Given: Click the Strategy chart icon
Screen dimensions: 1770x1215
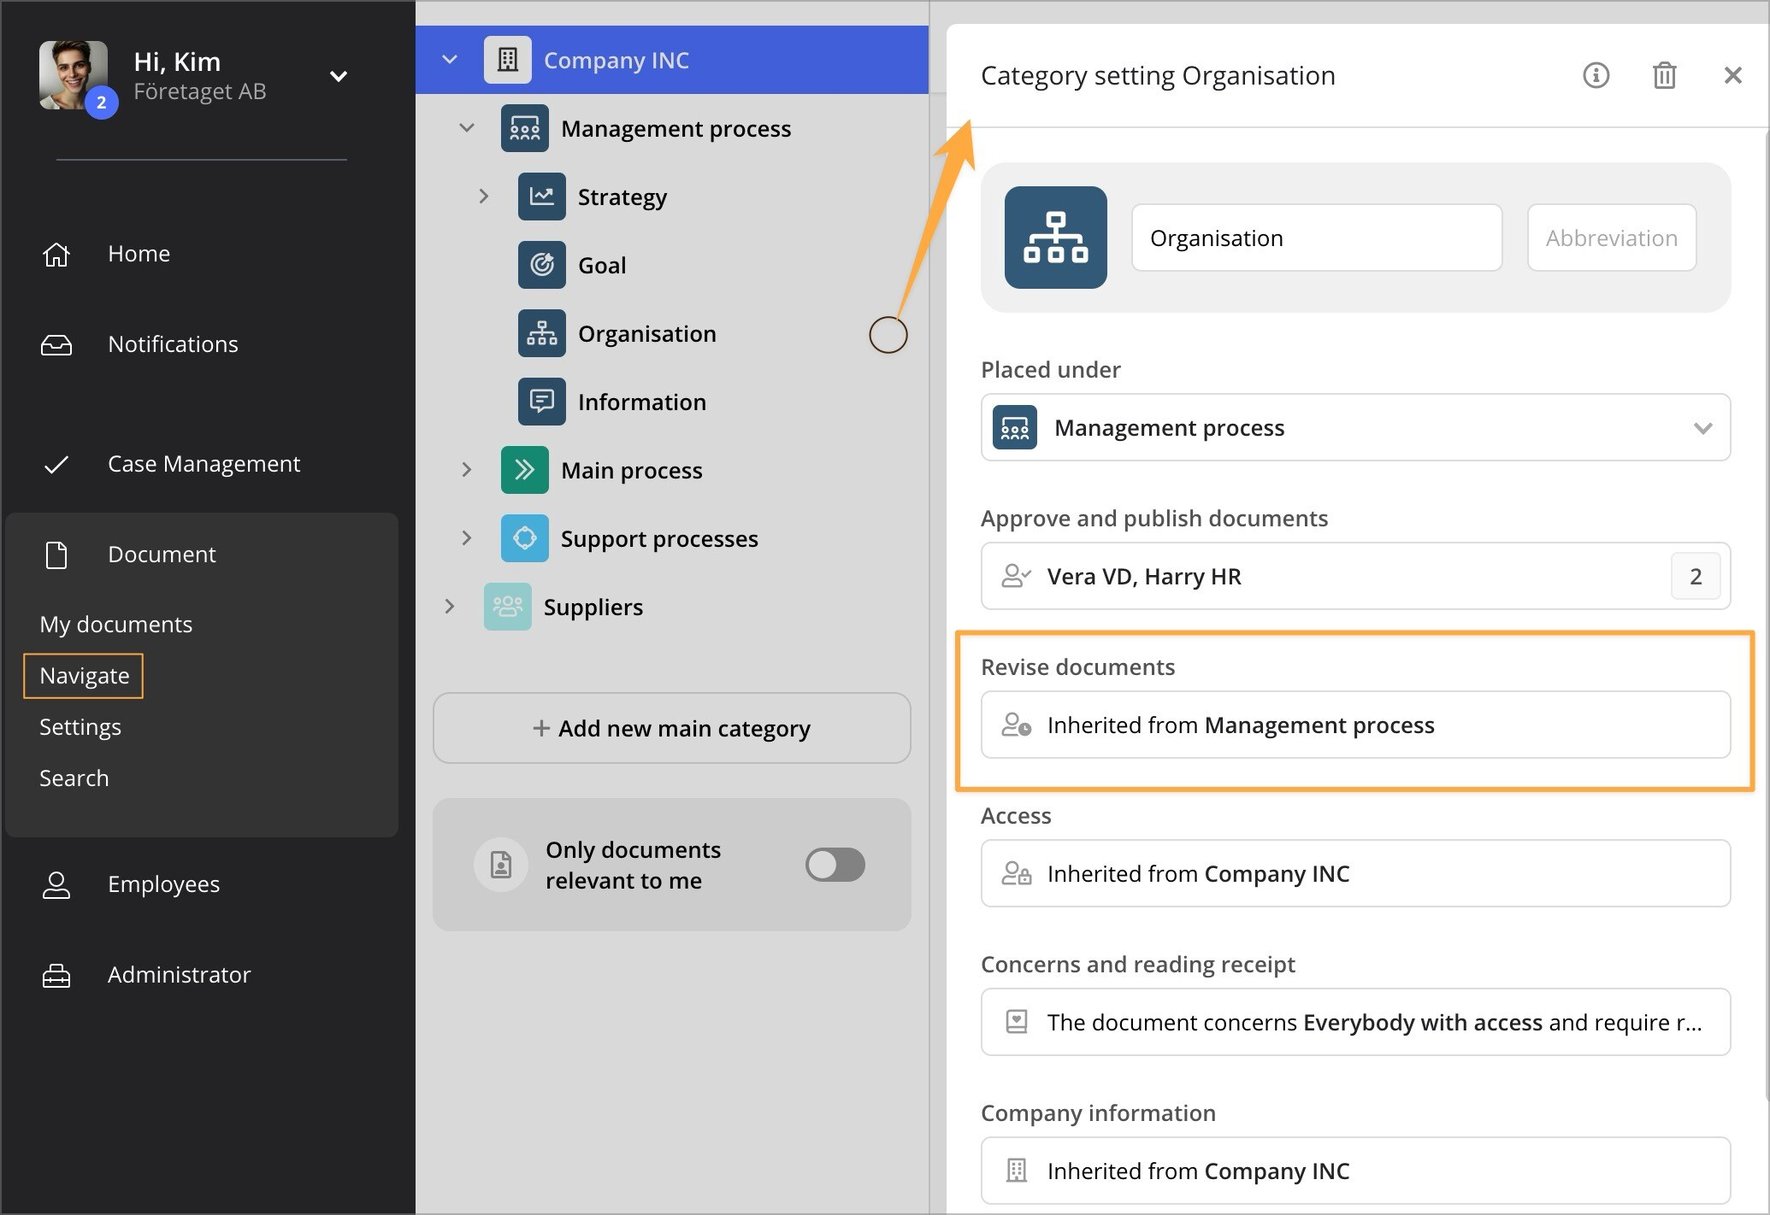Looking at the screenshot, I should tap(542, 196).
